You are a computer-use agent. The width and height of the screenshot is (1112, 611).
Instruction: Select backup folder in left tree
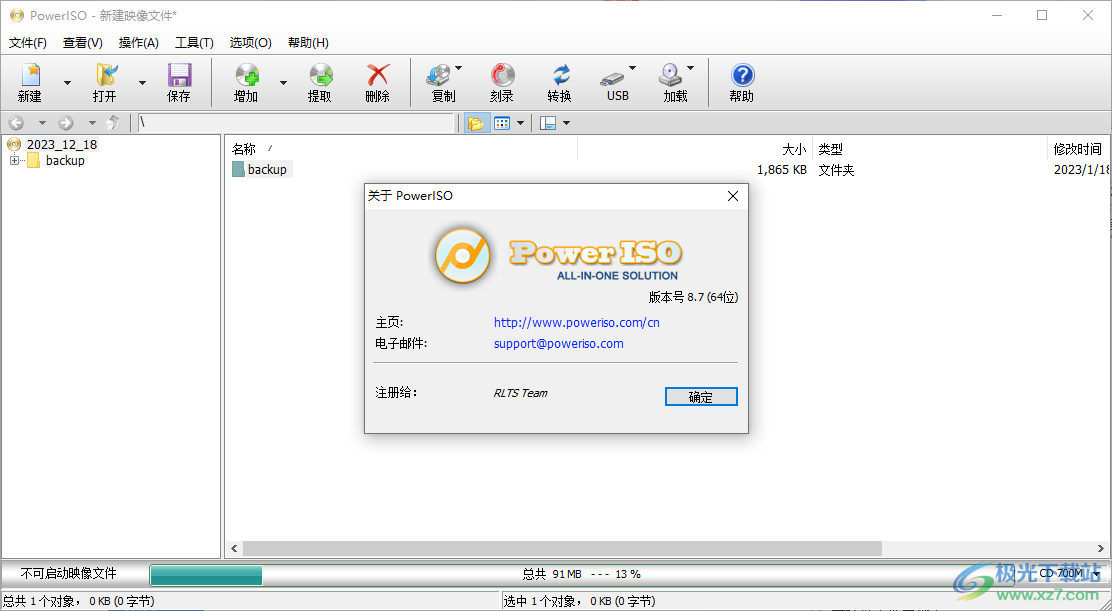click(x=65, y=161)
